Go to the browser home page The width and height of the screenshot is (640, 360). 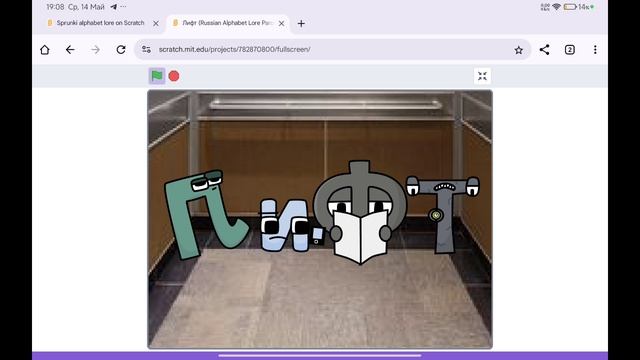click(x=45, y=50)
